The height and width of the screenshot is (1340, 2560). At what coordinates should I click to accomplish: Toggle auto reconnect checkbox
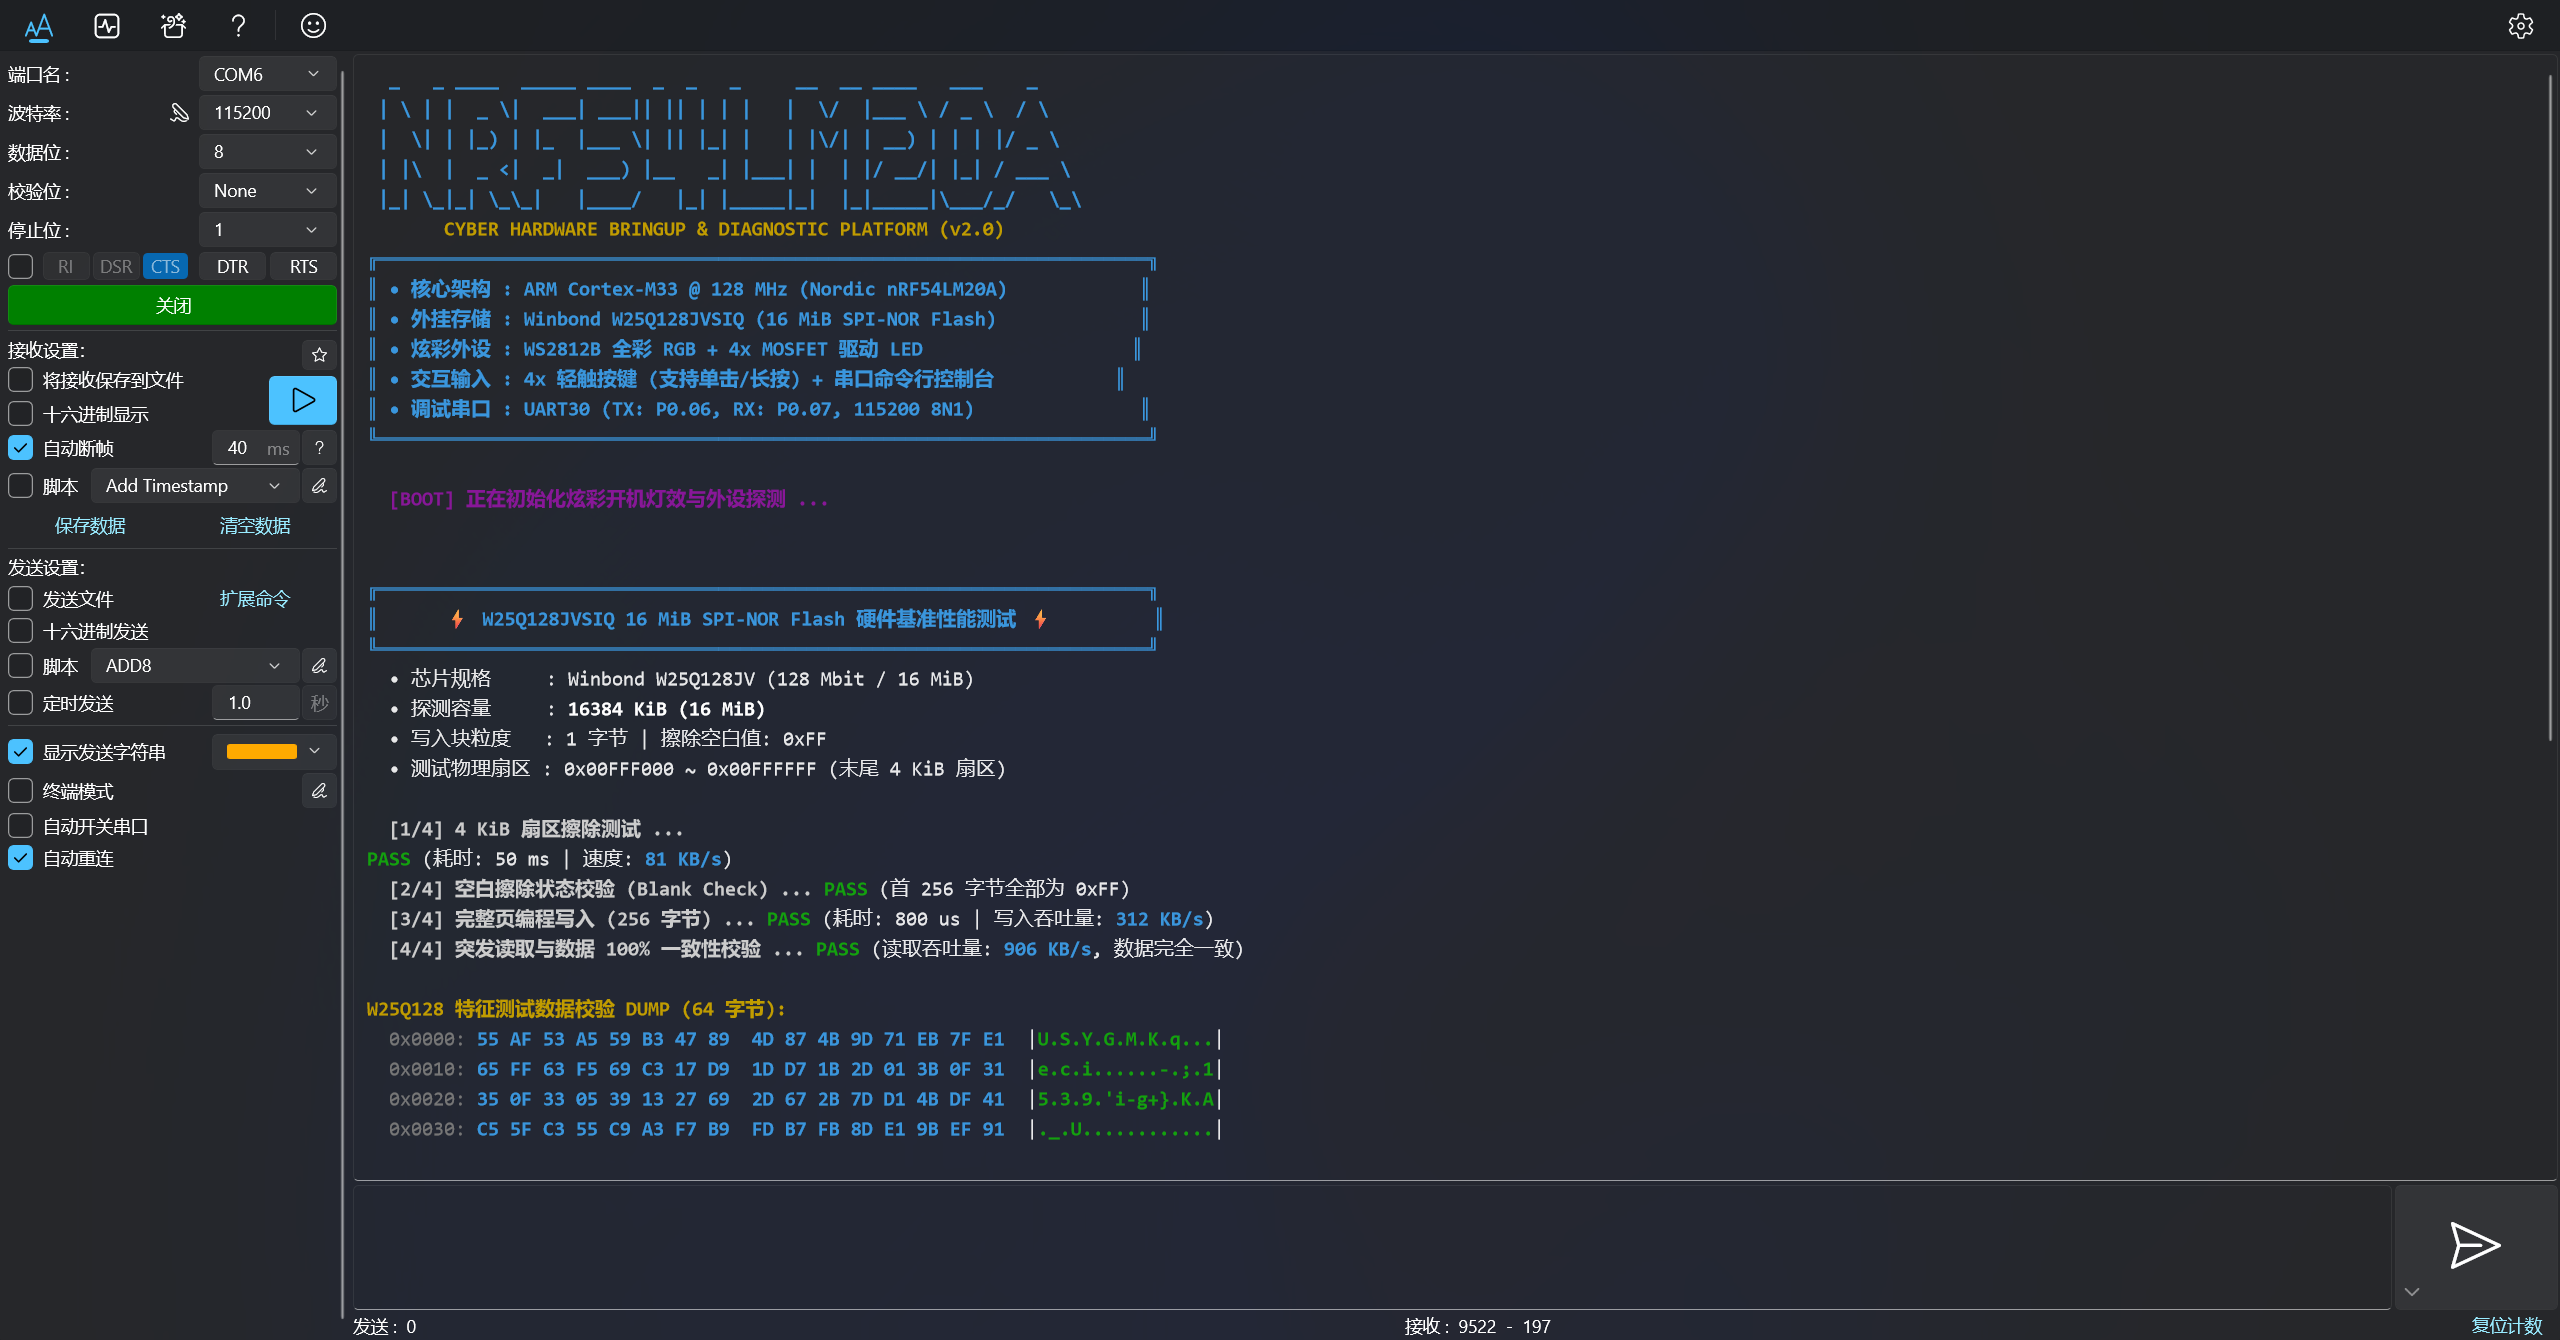coord(21,858)
